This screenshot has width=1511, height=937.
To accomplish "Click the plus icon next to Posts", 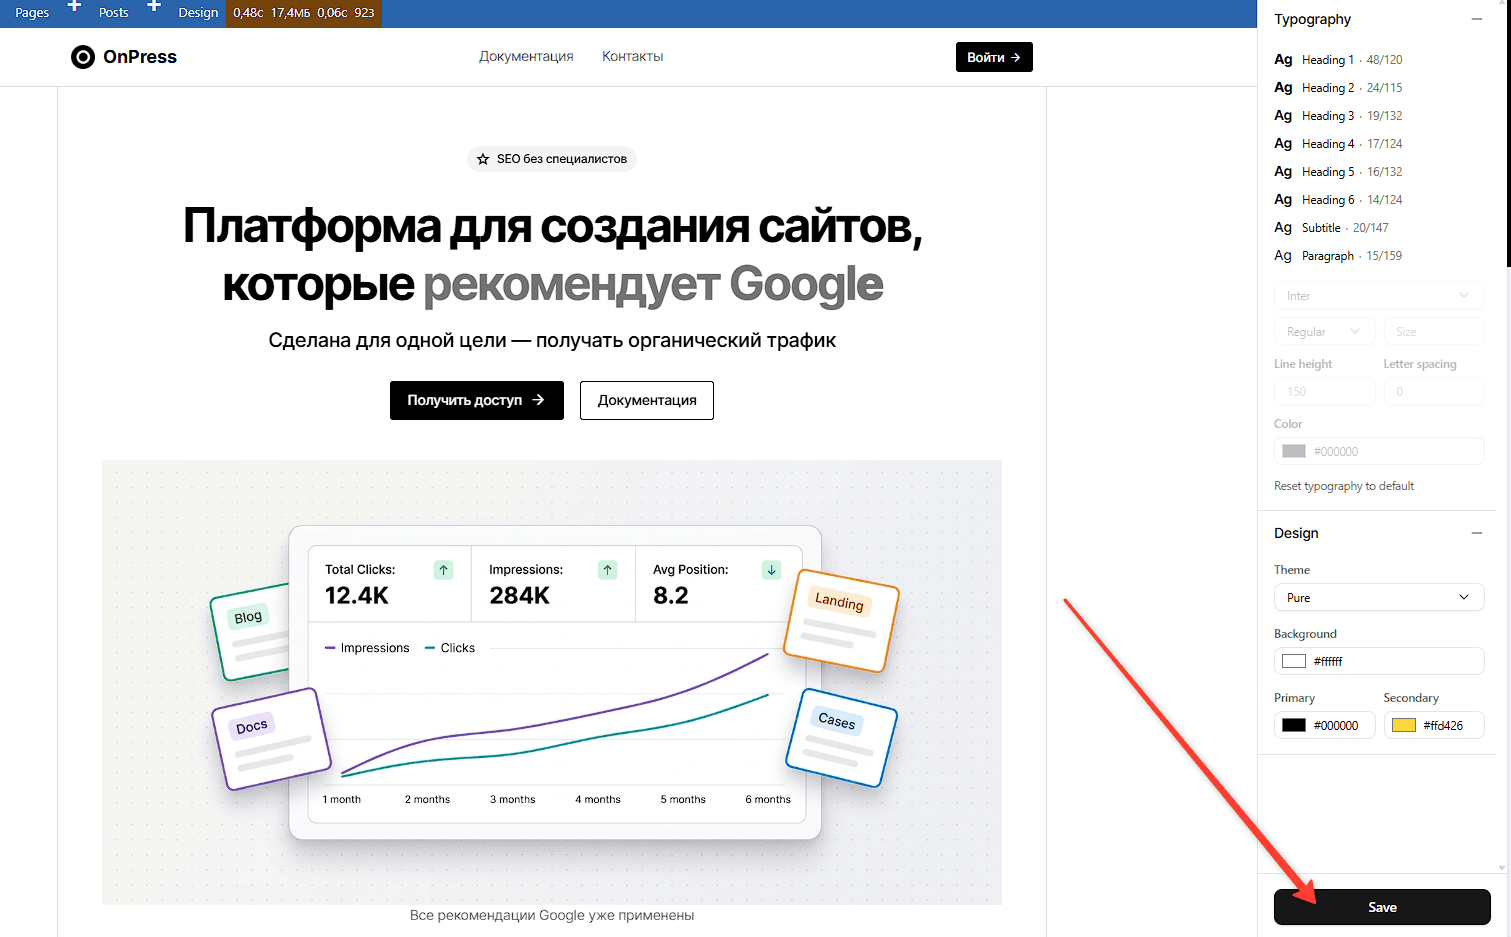I will tap(154, 7).
